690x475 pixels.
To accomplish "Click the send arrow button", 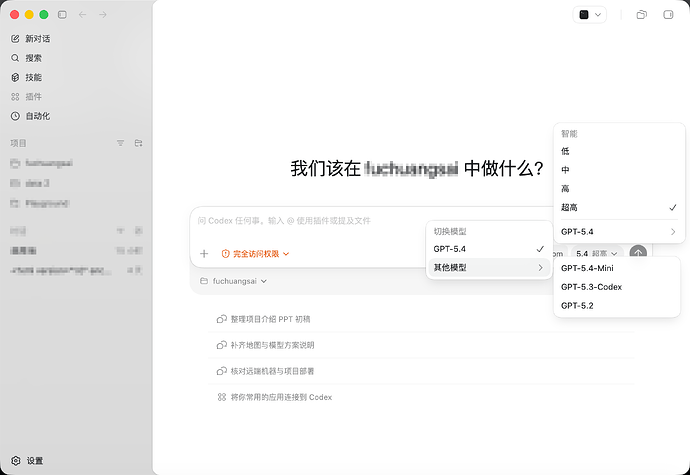I will tap(638, 253).
